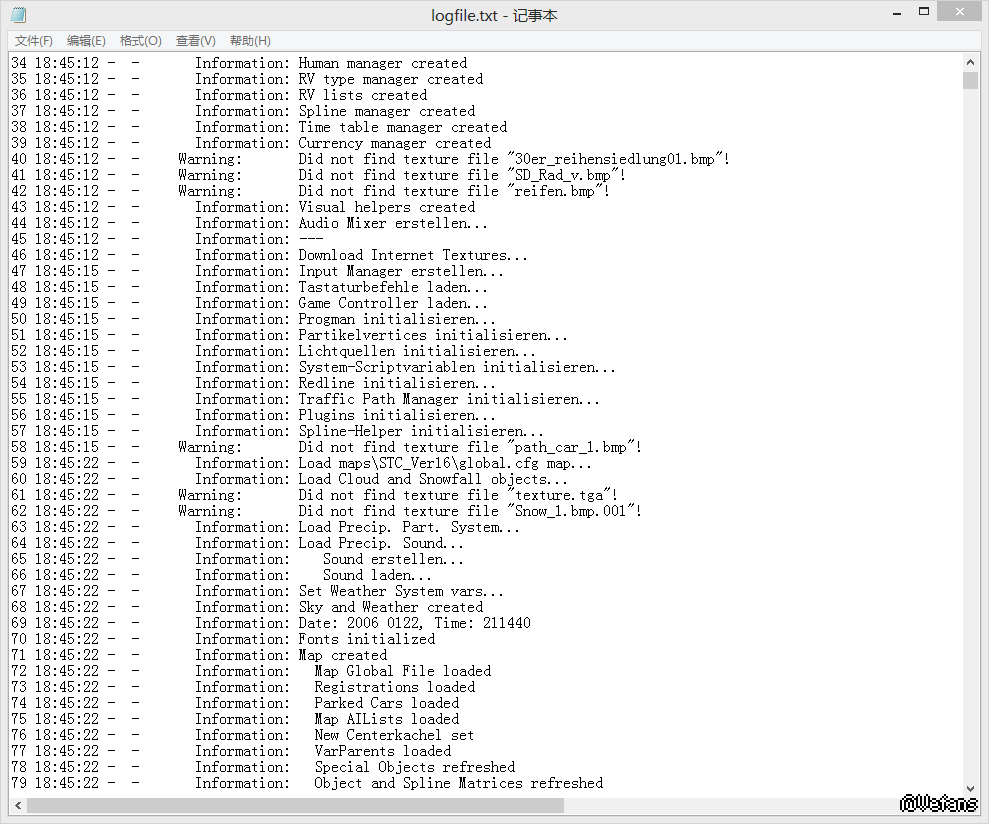Open the 格式(O) menu

point(140,41)
